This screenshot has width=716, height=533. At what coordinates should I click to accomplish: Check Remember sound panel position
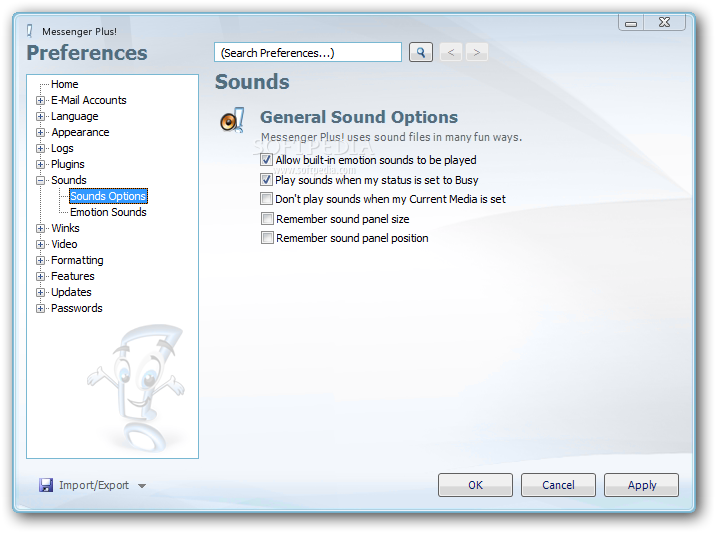pyautogui.click(x=267, y=238)
